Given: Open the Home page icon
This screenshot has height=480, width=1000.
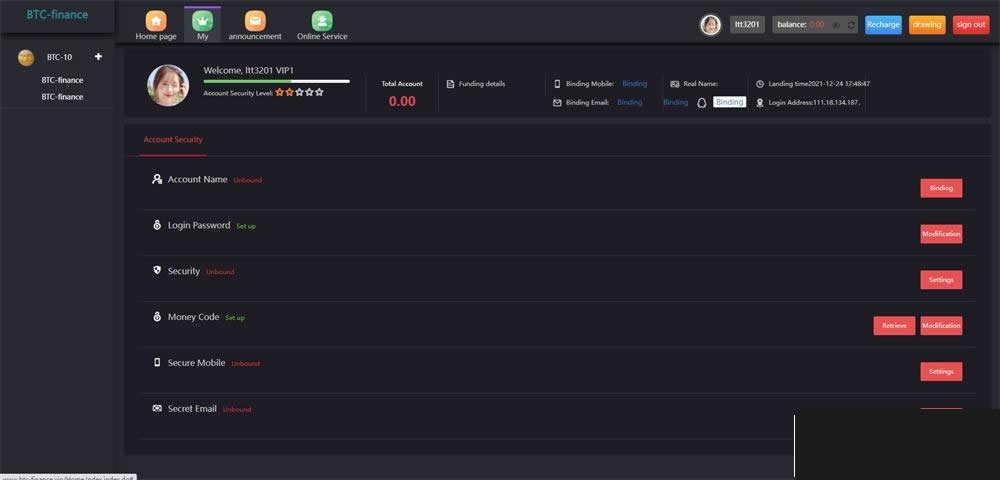Looking at the screenshot, I should (x=156, y=21).
